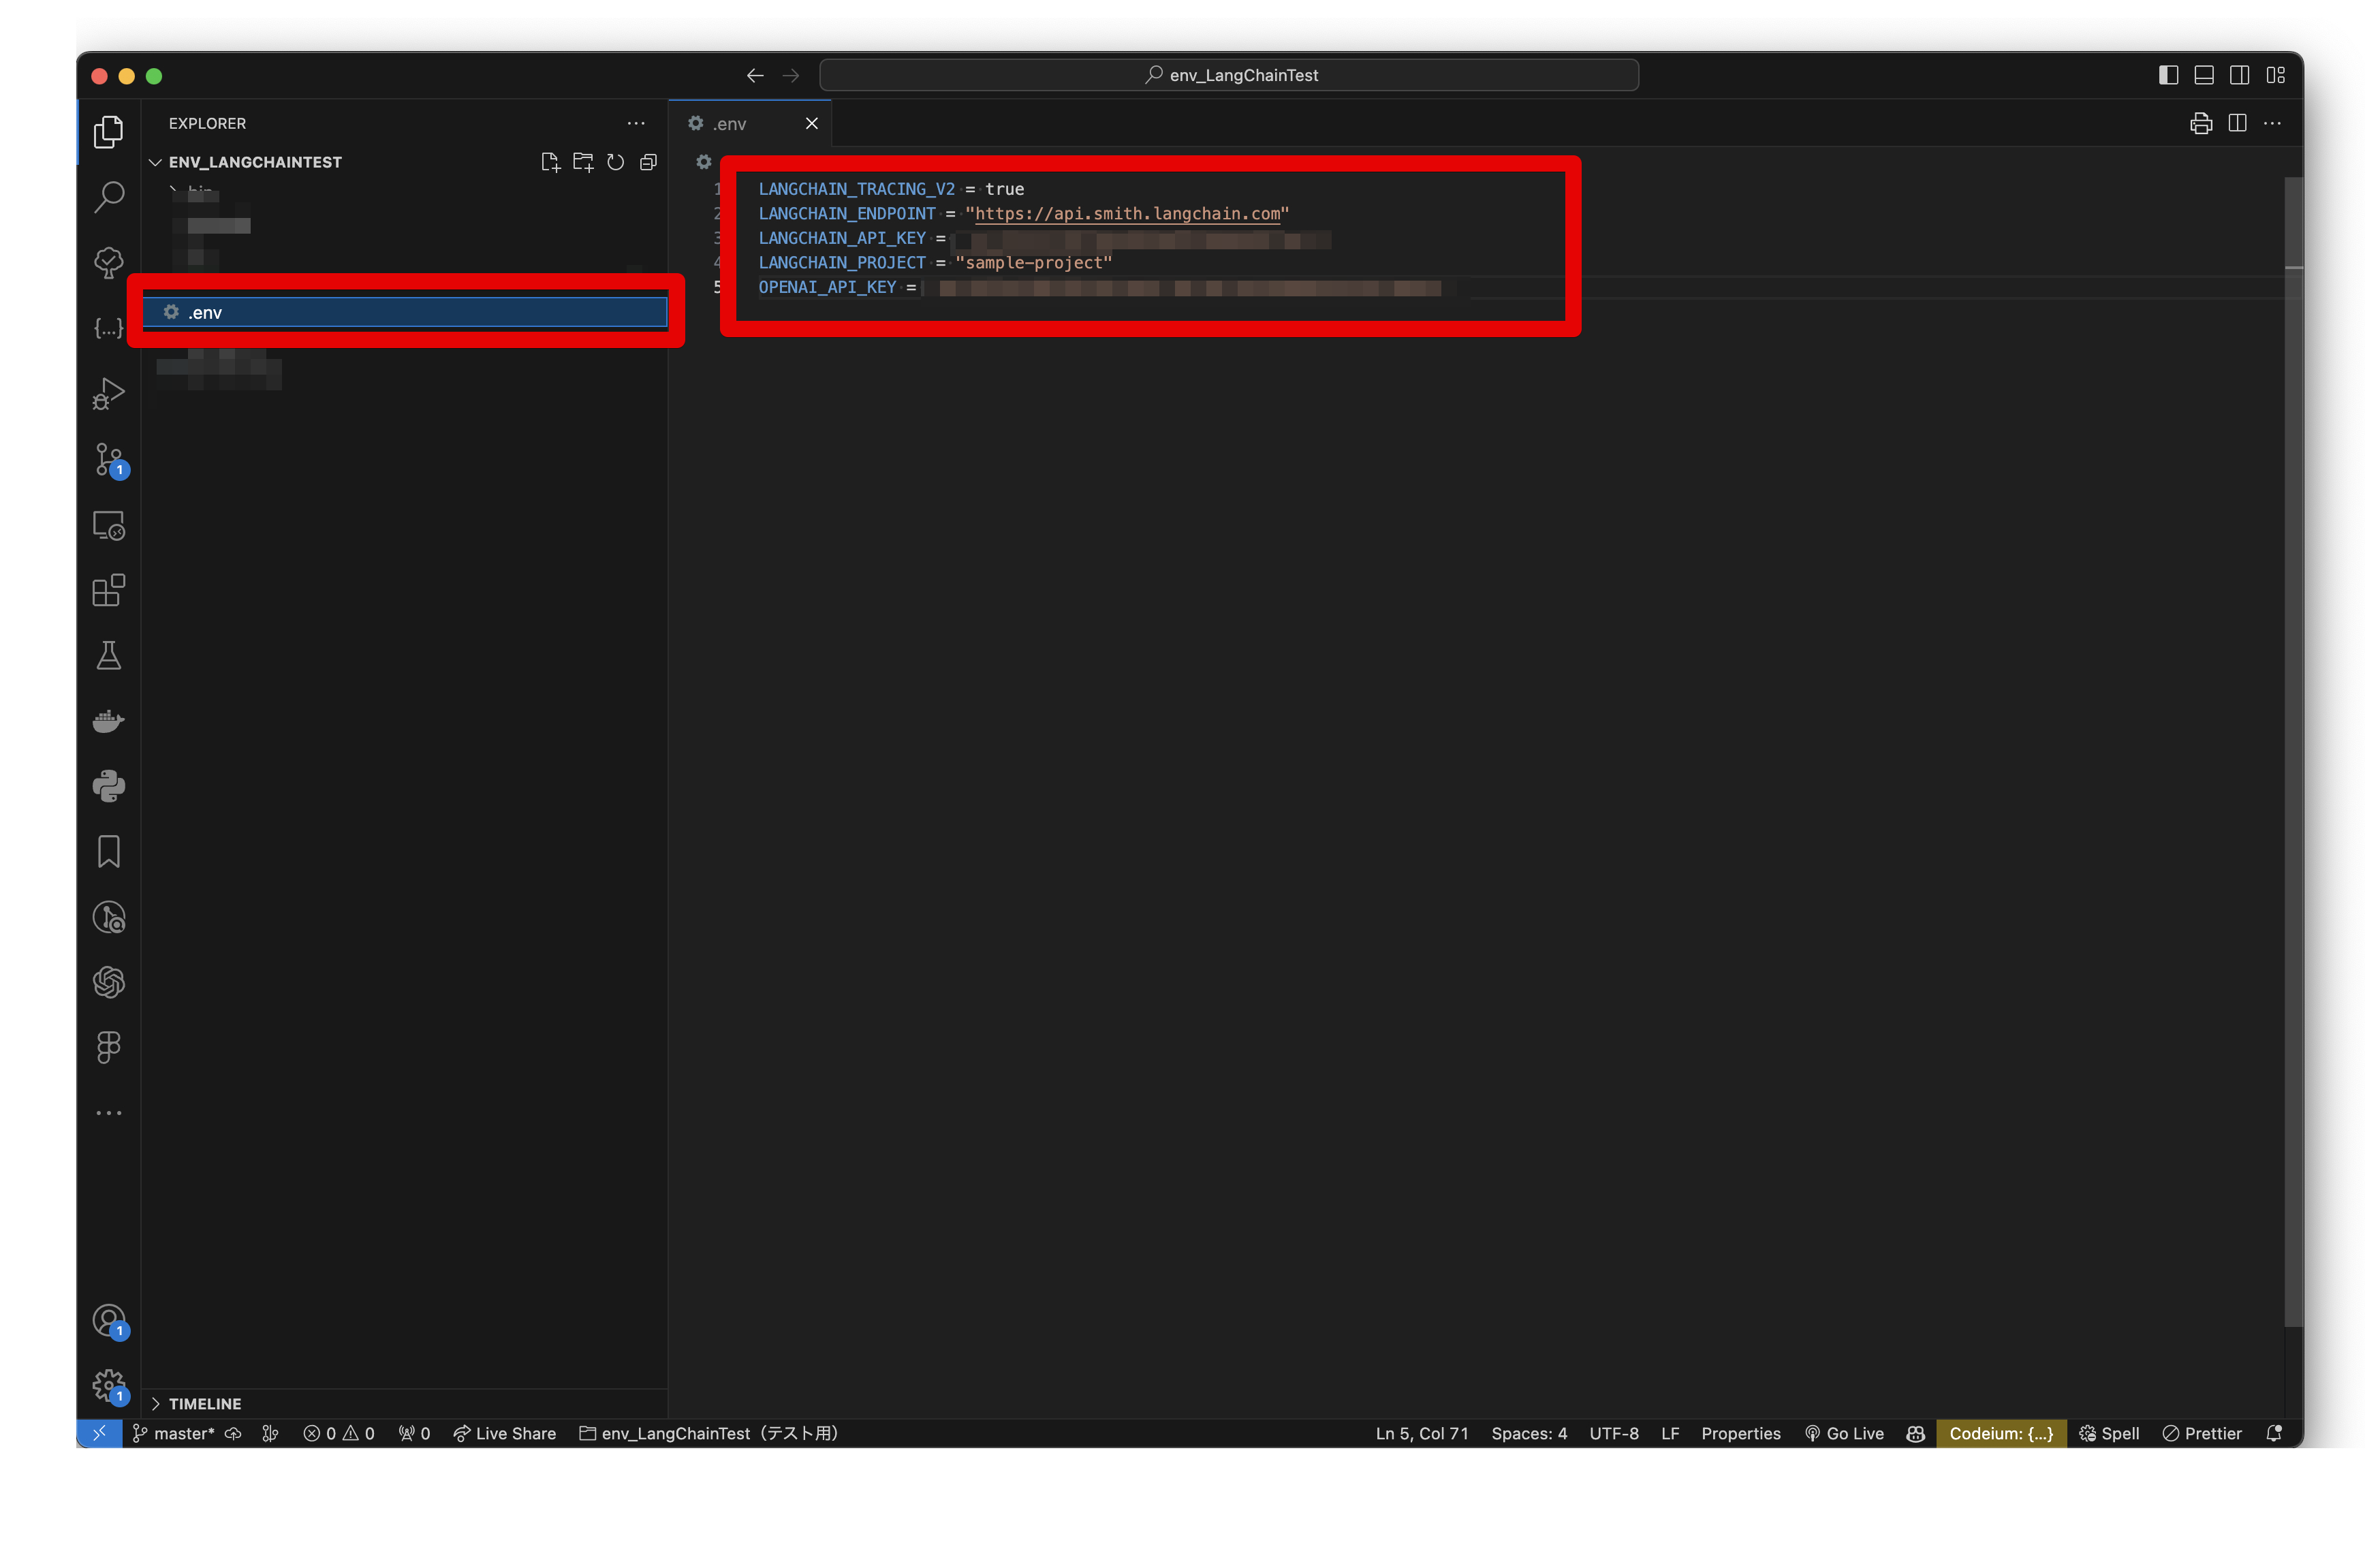Open the Extensions view

point(108,591)
